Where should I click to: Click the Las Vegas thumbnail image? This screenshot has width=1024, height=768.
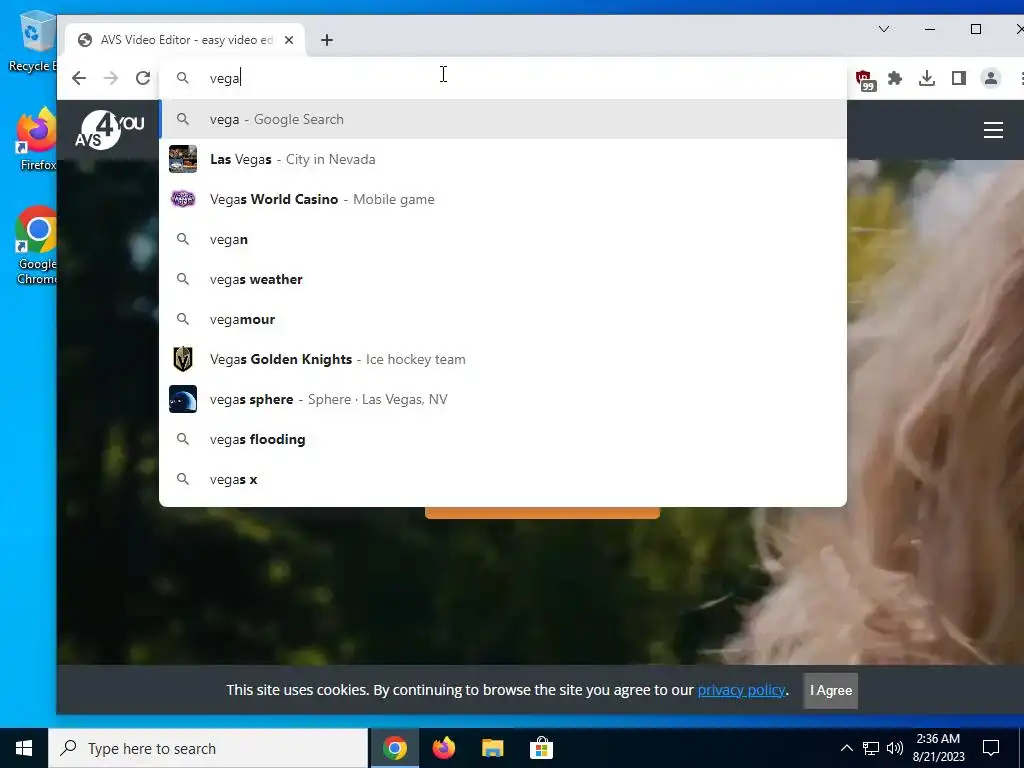pos(183,159)
